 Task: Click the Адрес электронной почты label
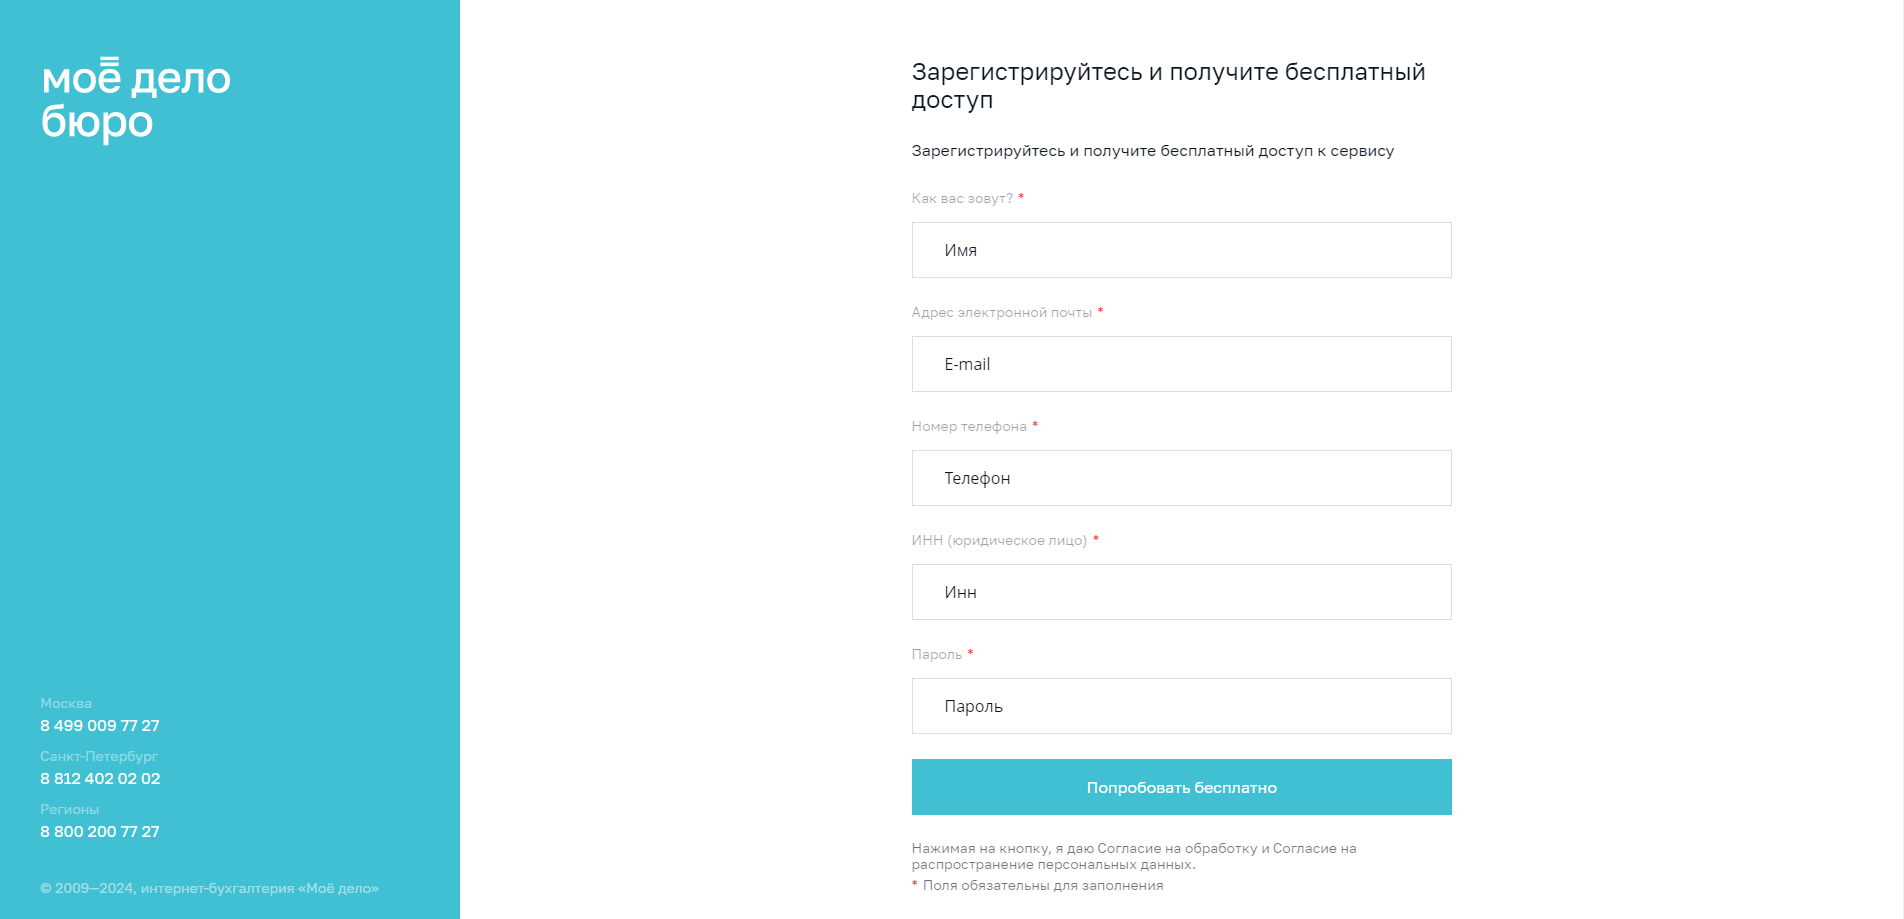(1001, 312)
